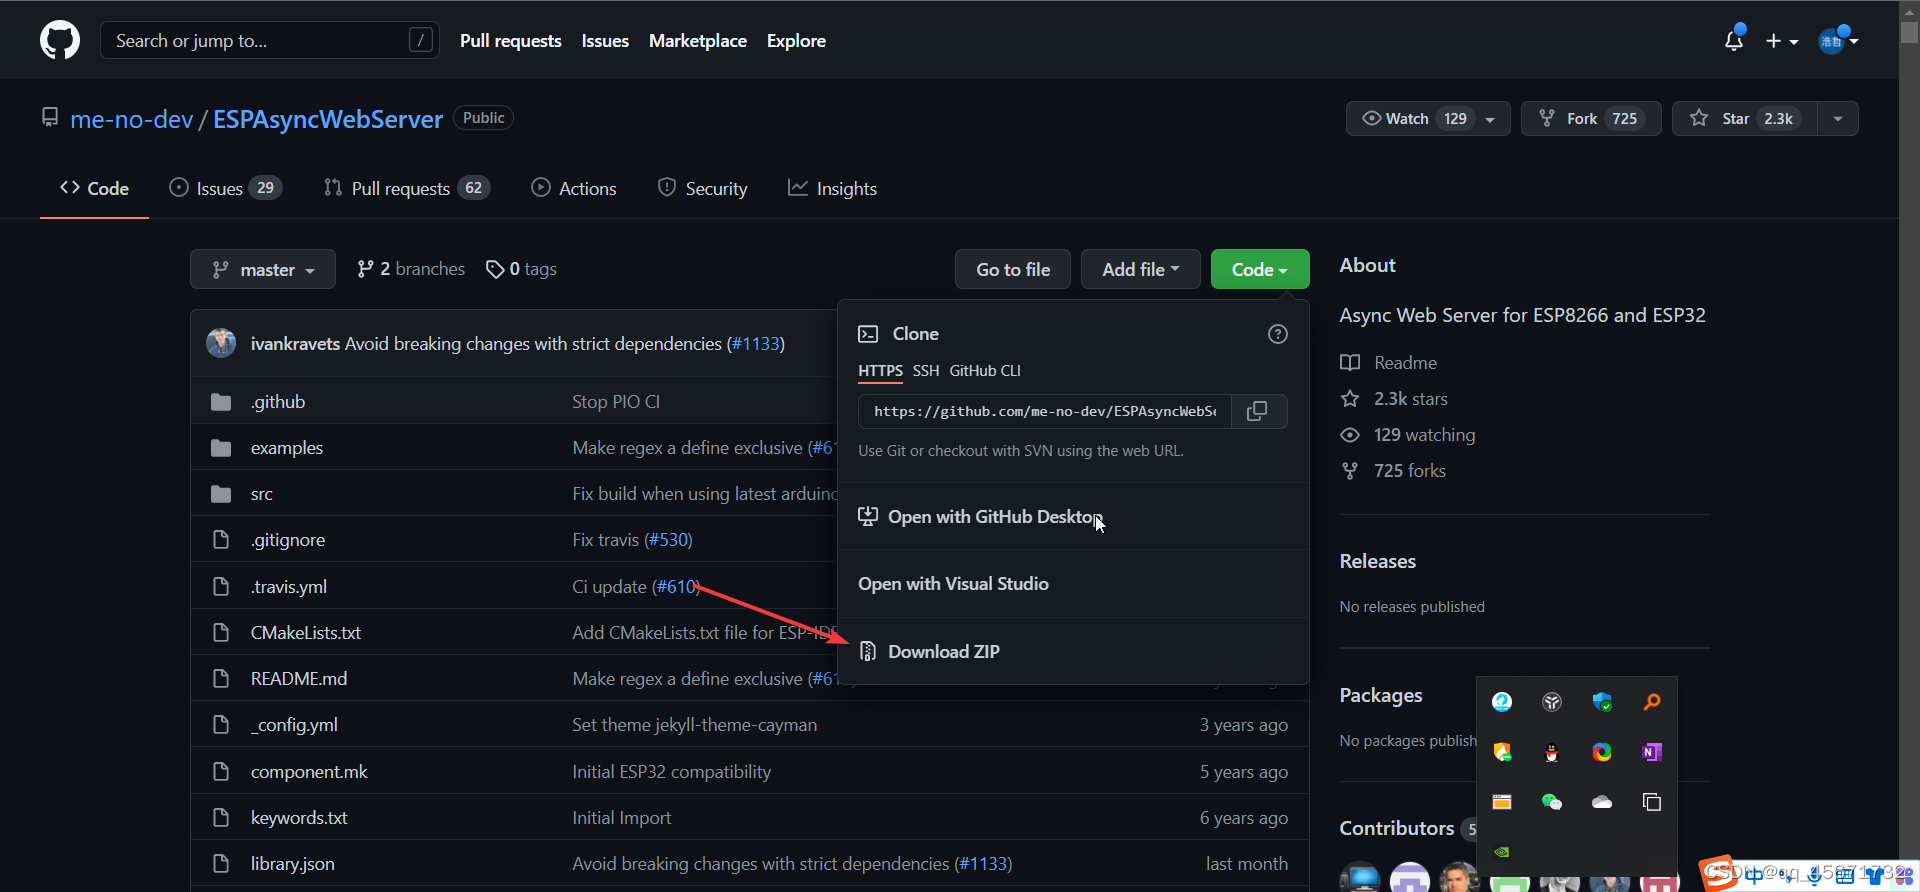The image size is (1920, 892).
Task: Open the GitHub home logo
Action: pos(60,40)
